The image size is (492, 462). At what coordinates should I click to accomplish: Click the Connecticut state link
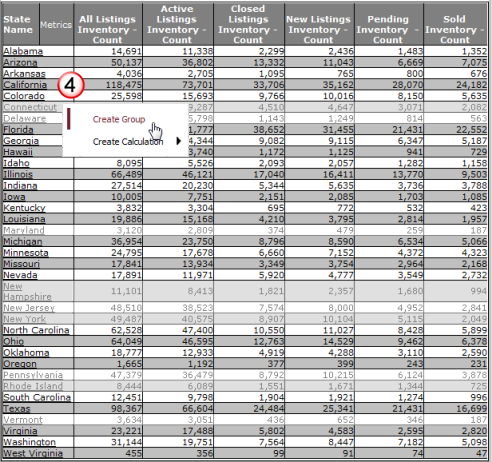[30, 107]
